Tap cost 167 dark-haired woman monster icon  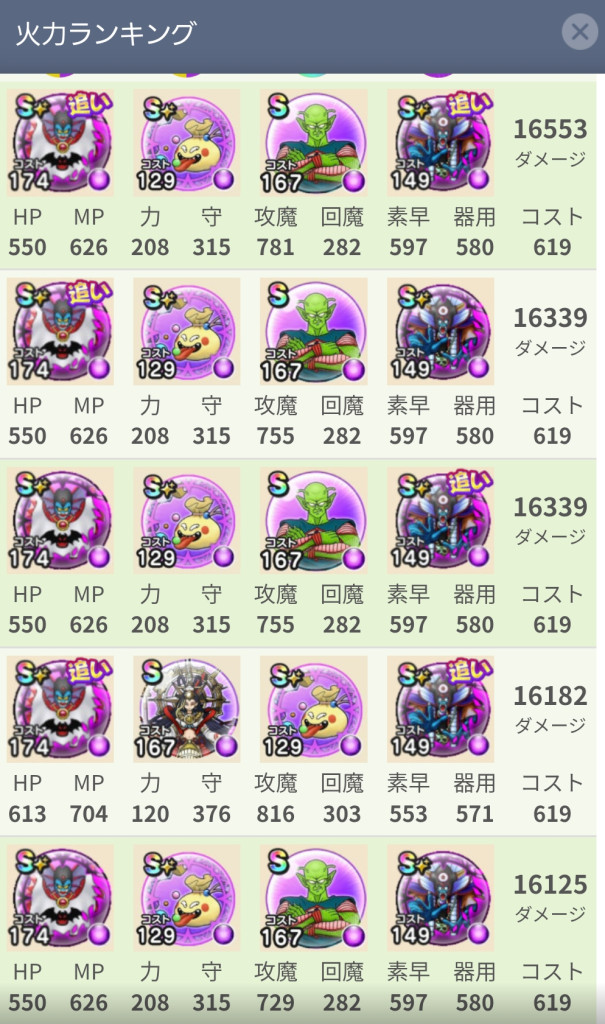187,709
